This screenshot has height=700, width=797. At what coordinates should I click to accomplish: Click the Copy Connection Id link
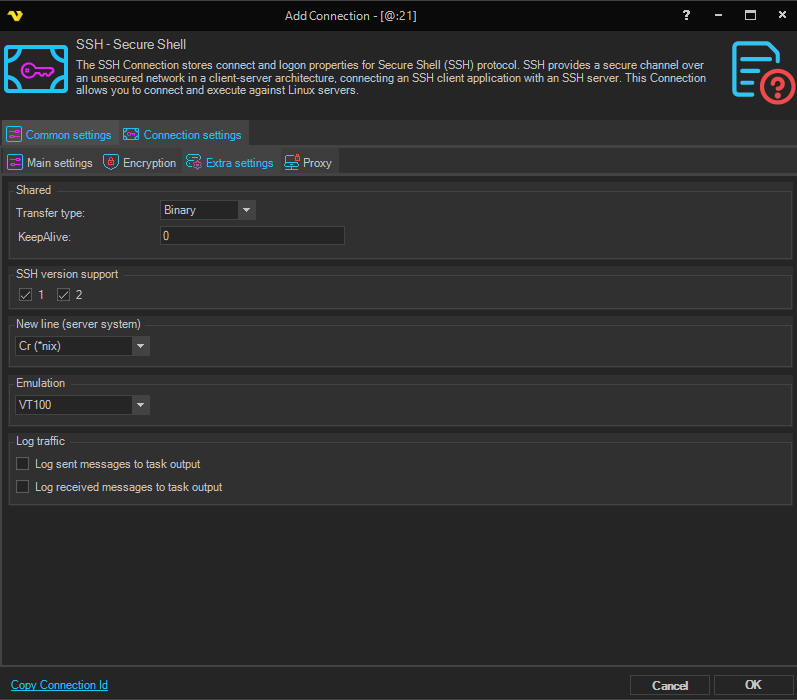pos(59,685)
